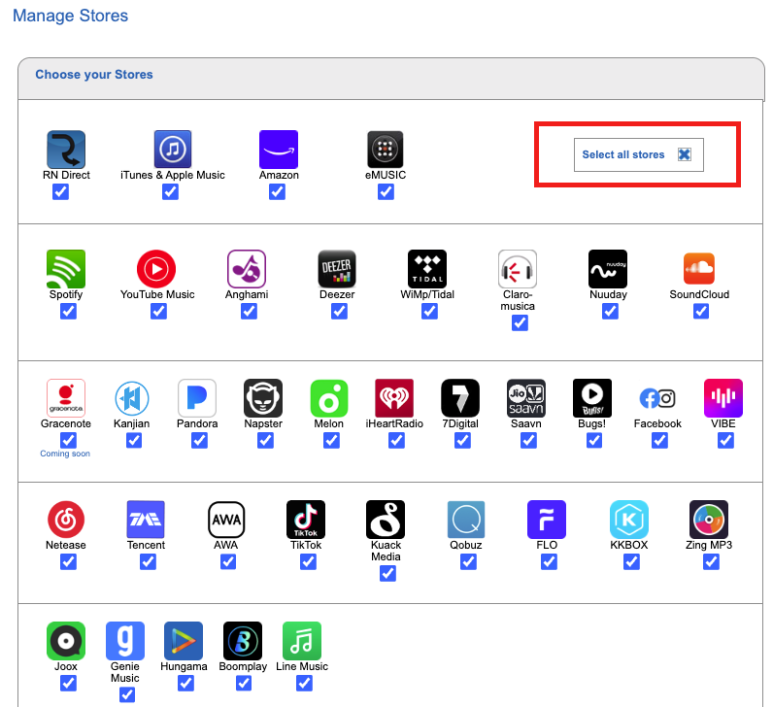Viewport: 773px width, 707px height.
Task: Click the Joox store icon
Action: click(66, 640)
